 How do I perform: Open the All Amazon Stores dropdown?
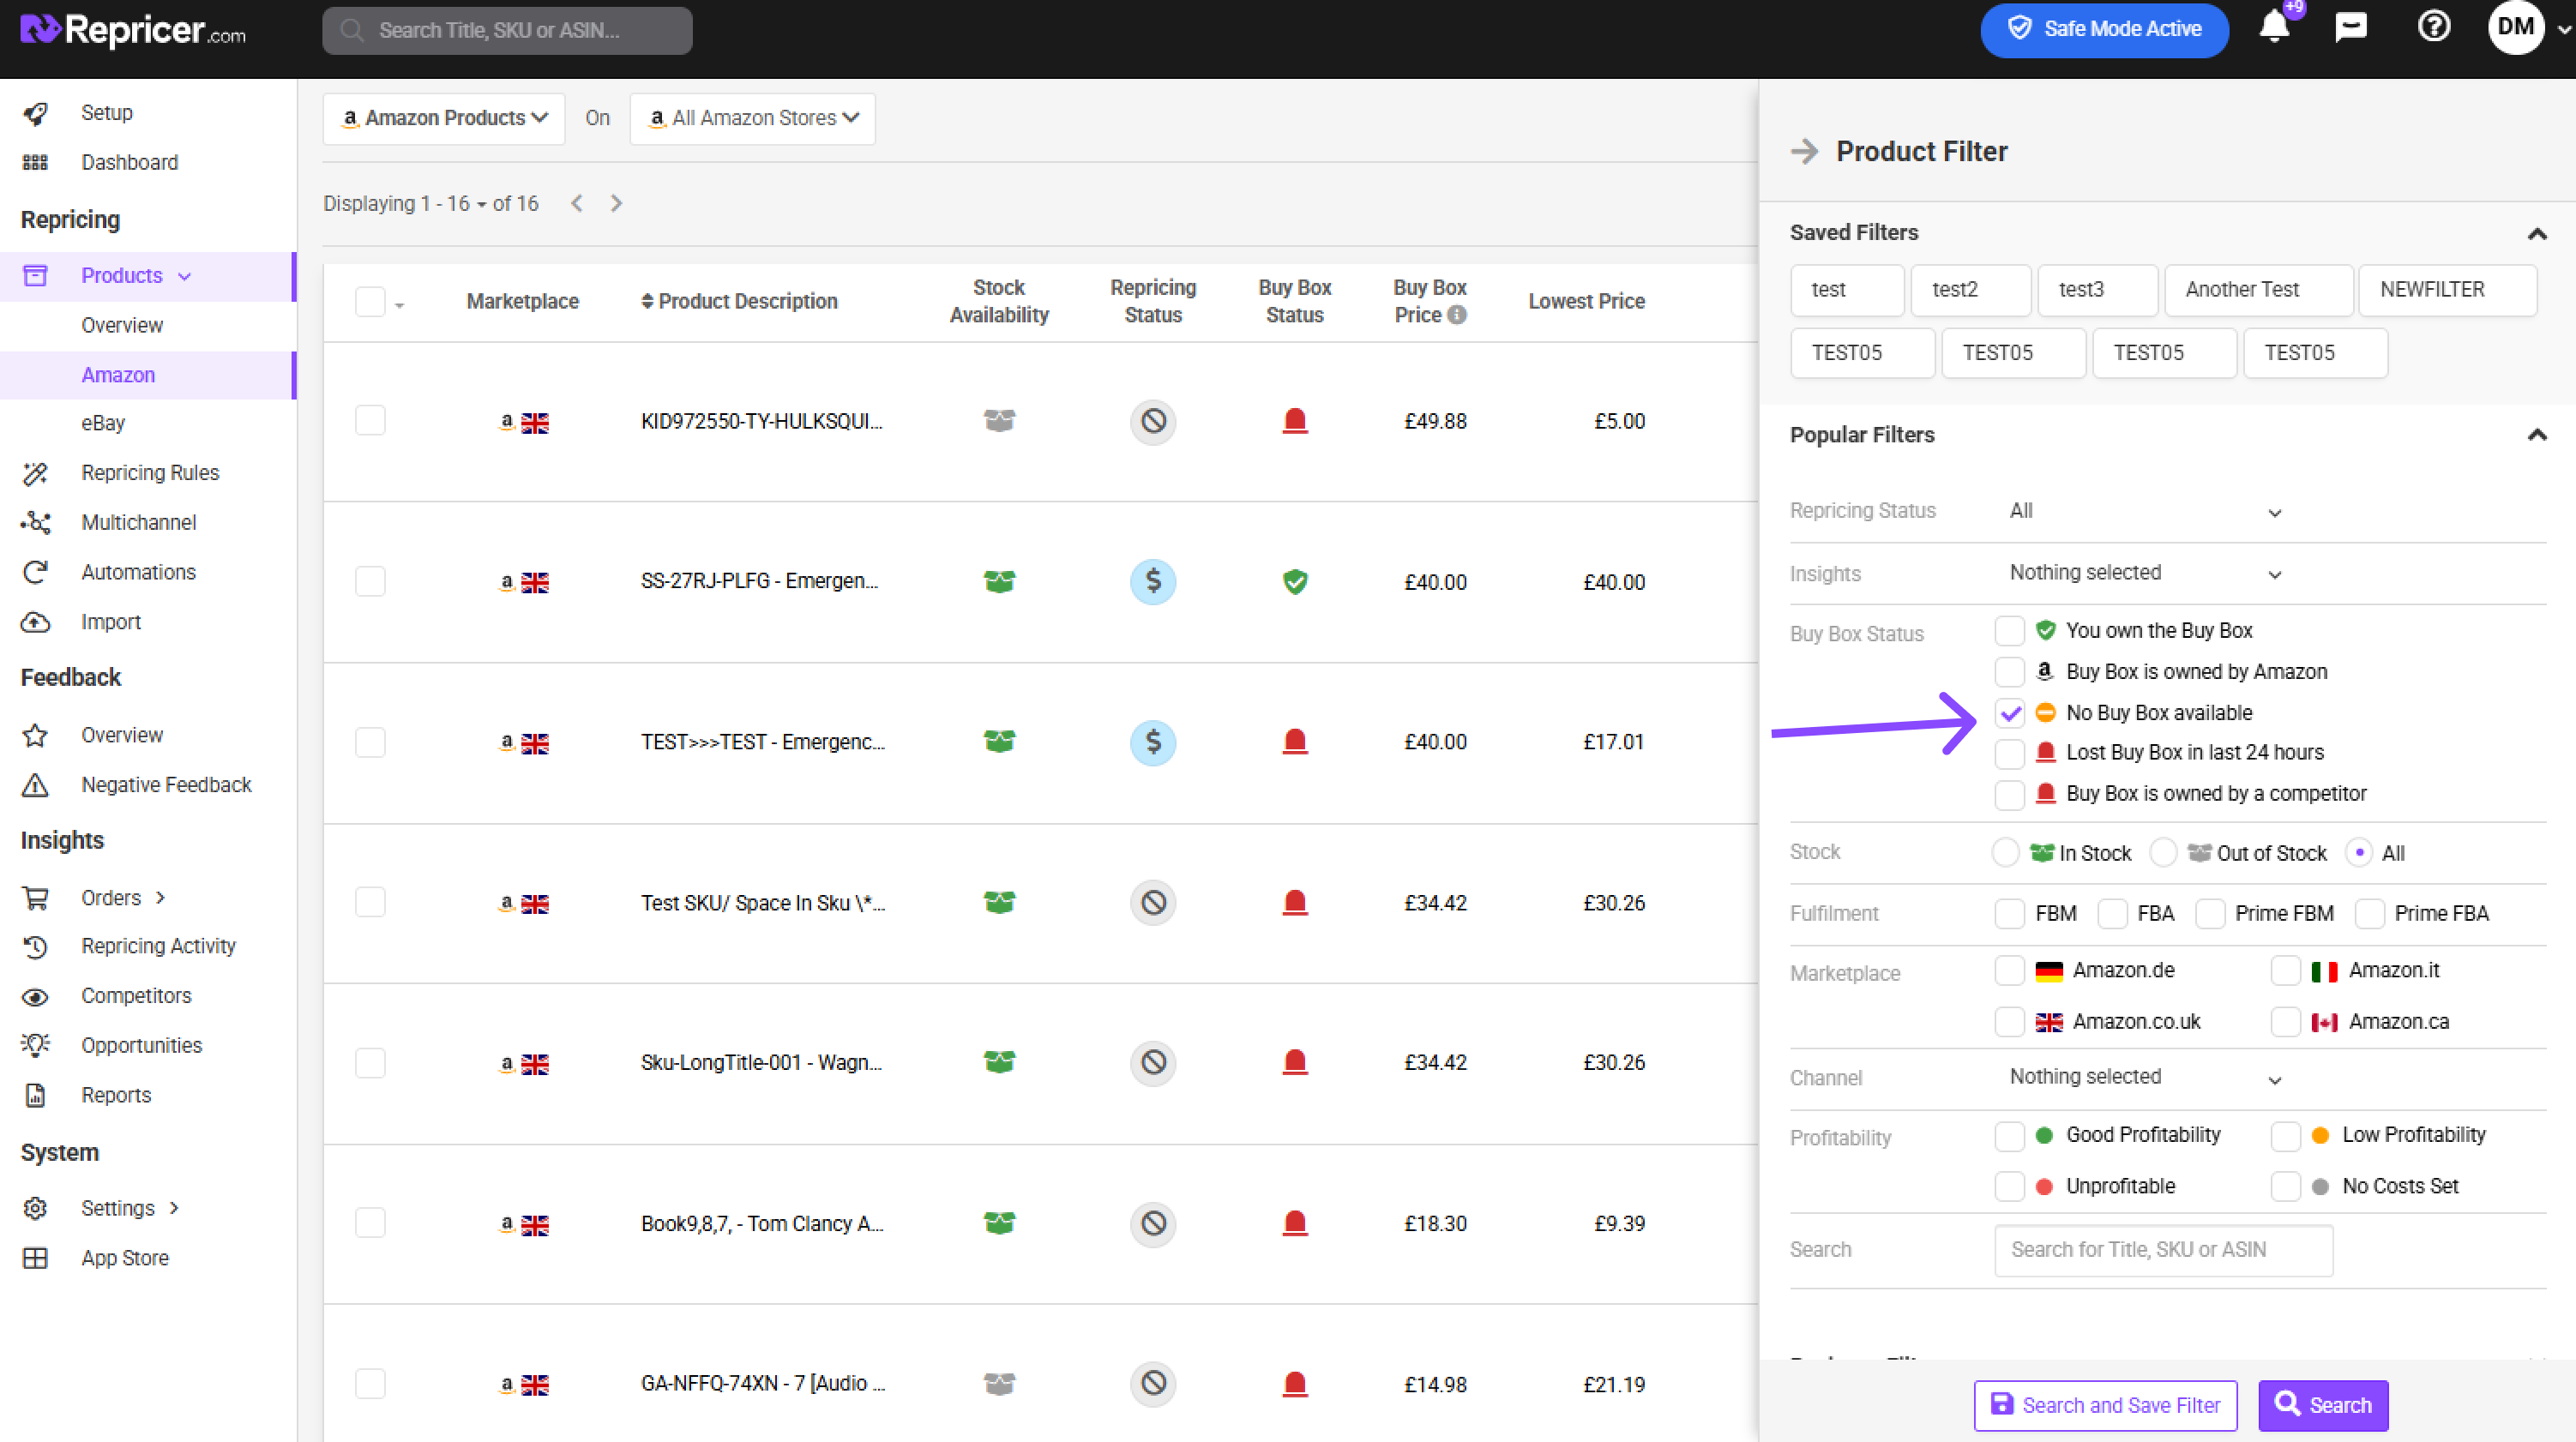(753, 118)
